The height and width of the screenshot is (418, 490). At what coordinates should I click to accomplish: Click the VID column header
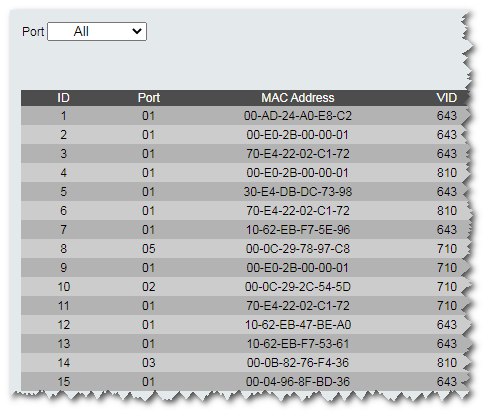click(x=446, y=98)
